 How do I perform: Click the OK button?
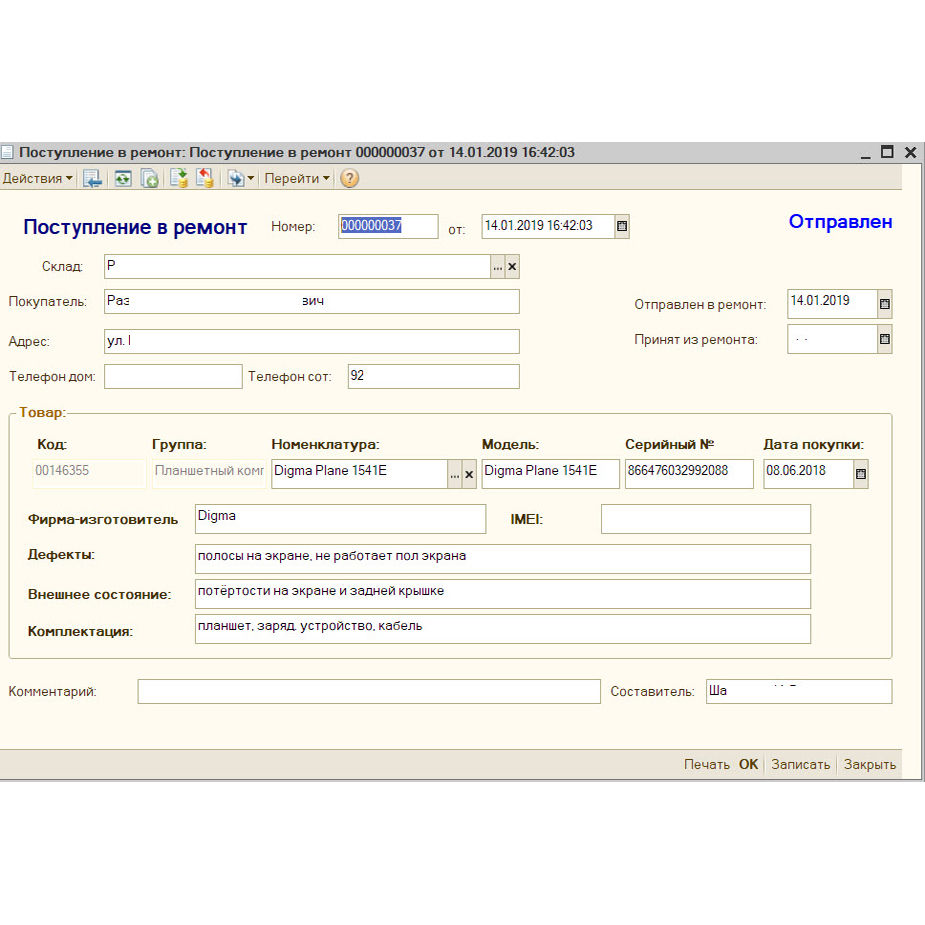(x=749, y=765)
